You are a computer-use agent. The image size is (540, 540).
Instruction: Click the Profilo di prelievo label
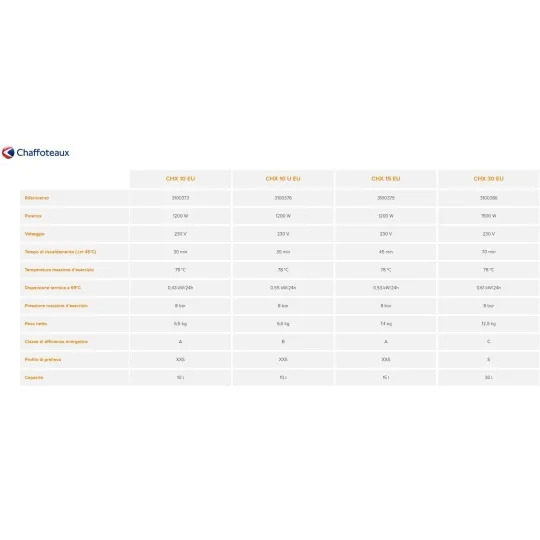pos(43,360)
